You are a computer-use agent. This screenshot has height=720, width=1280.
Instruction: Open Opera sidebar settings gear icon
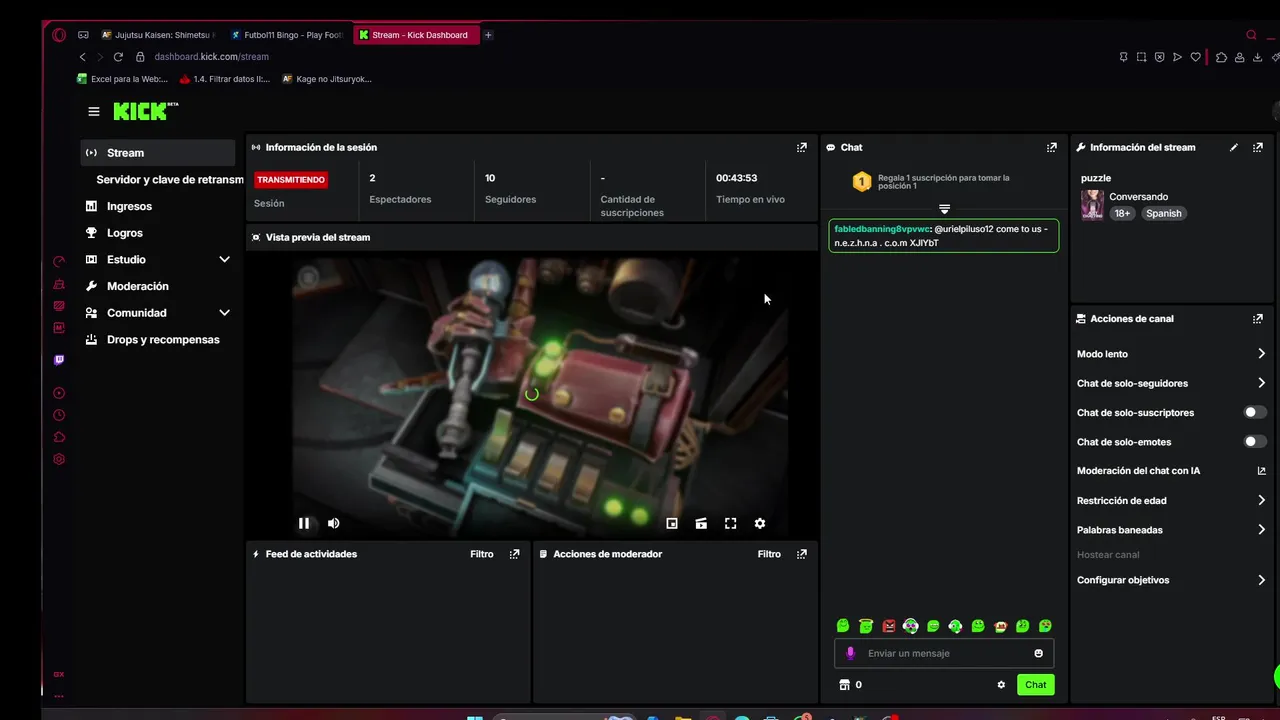[59, 459]
